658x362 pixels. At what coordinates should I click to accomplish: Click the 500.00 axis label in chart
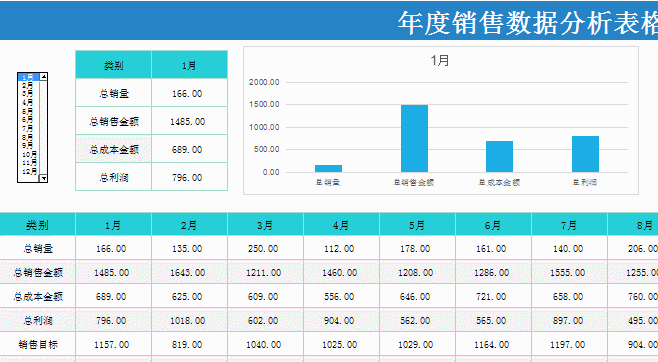click(x=266, y=149)
